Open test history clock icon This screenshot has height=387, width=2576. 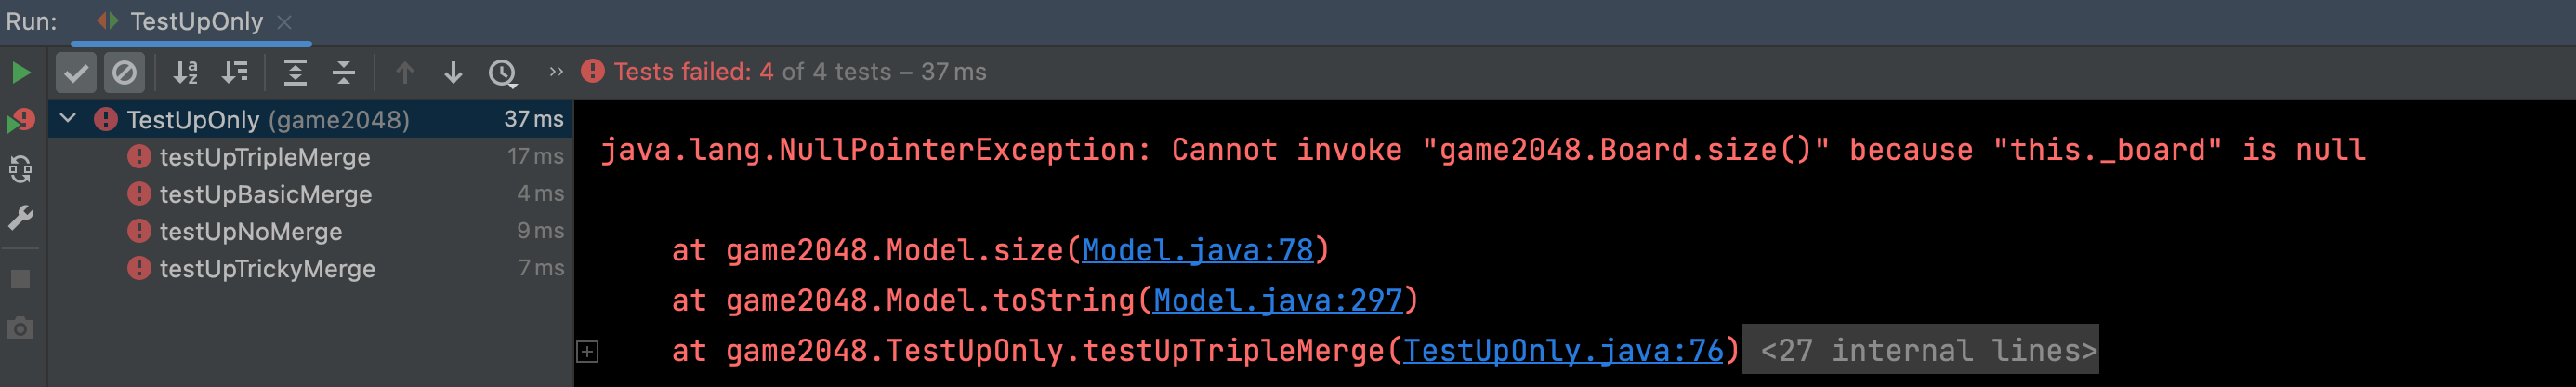coord(502,73)
